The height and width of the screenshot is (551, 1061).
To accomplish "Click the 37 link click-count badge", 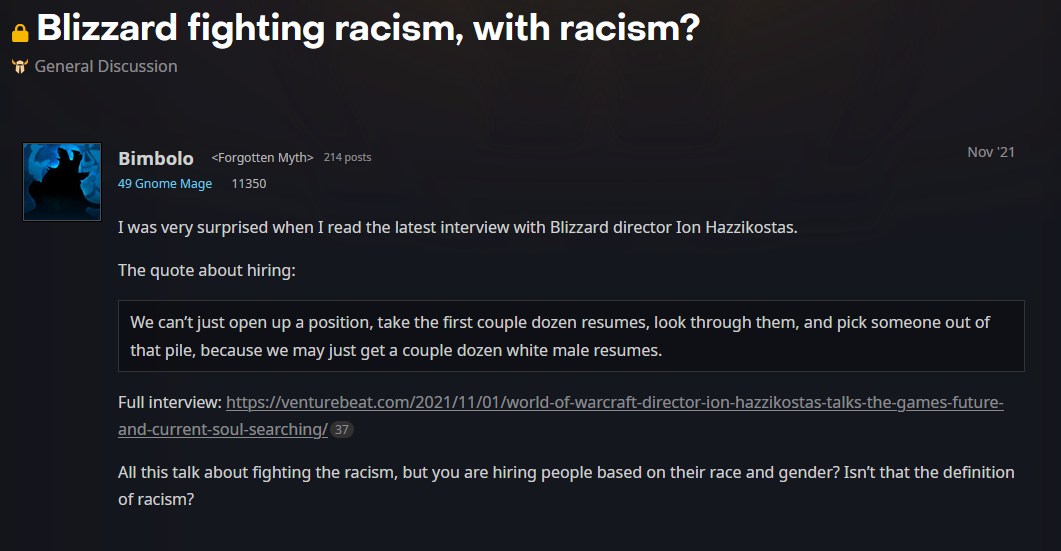I will (x=342, y=430).
